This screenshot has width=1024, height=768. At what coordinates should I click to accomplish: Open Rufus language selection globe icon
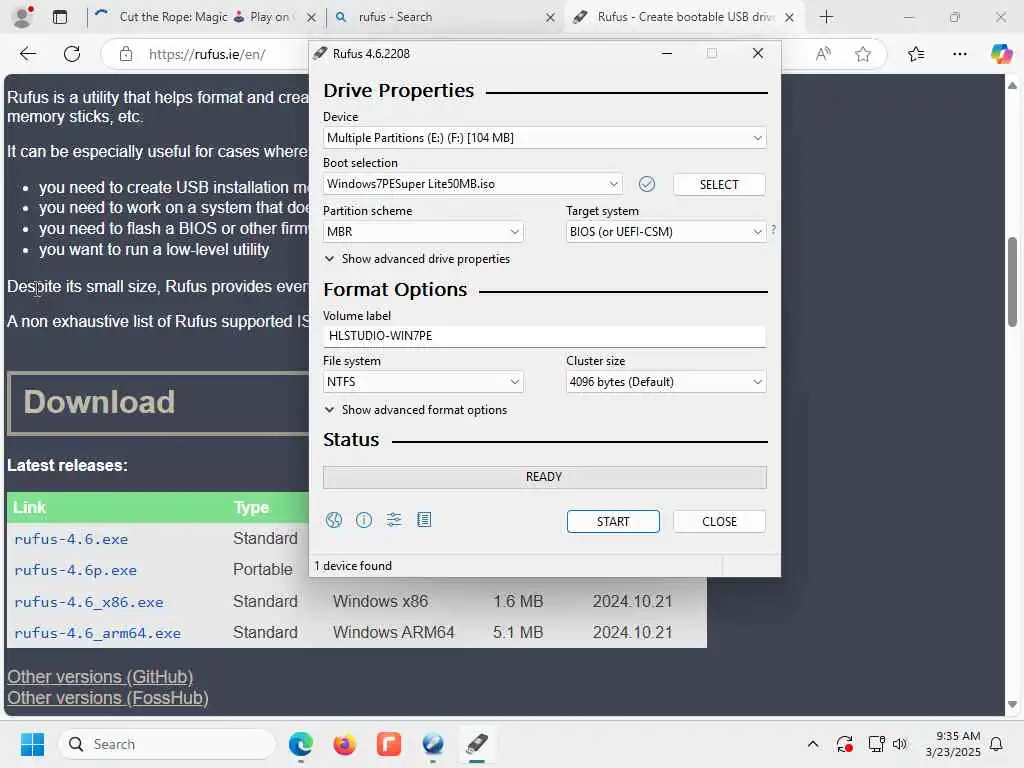coord(334,520)
